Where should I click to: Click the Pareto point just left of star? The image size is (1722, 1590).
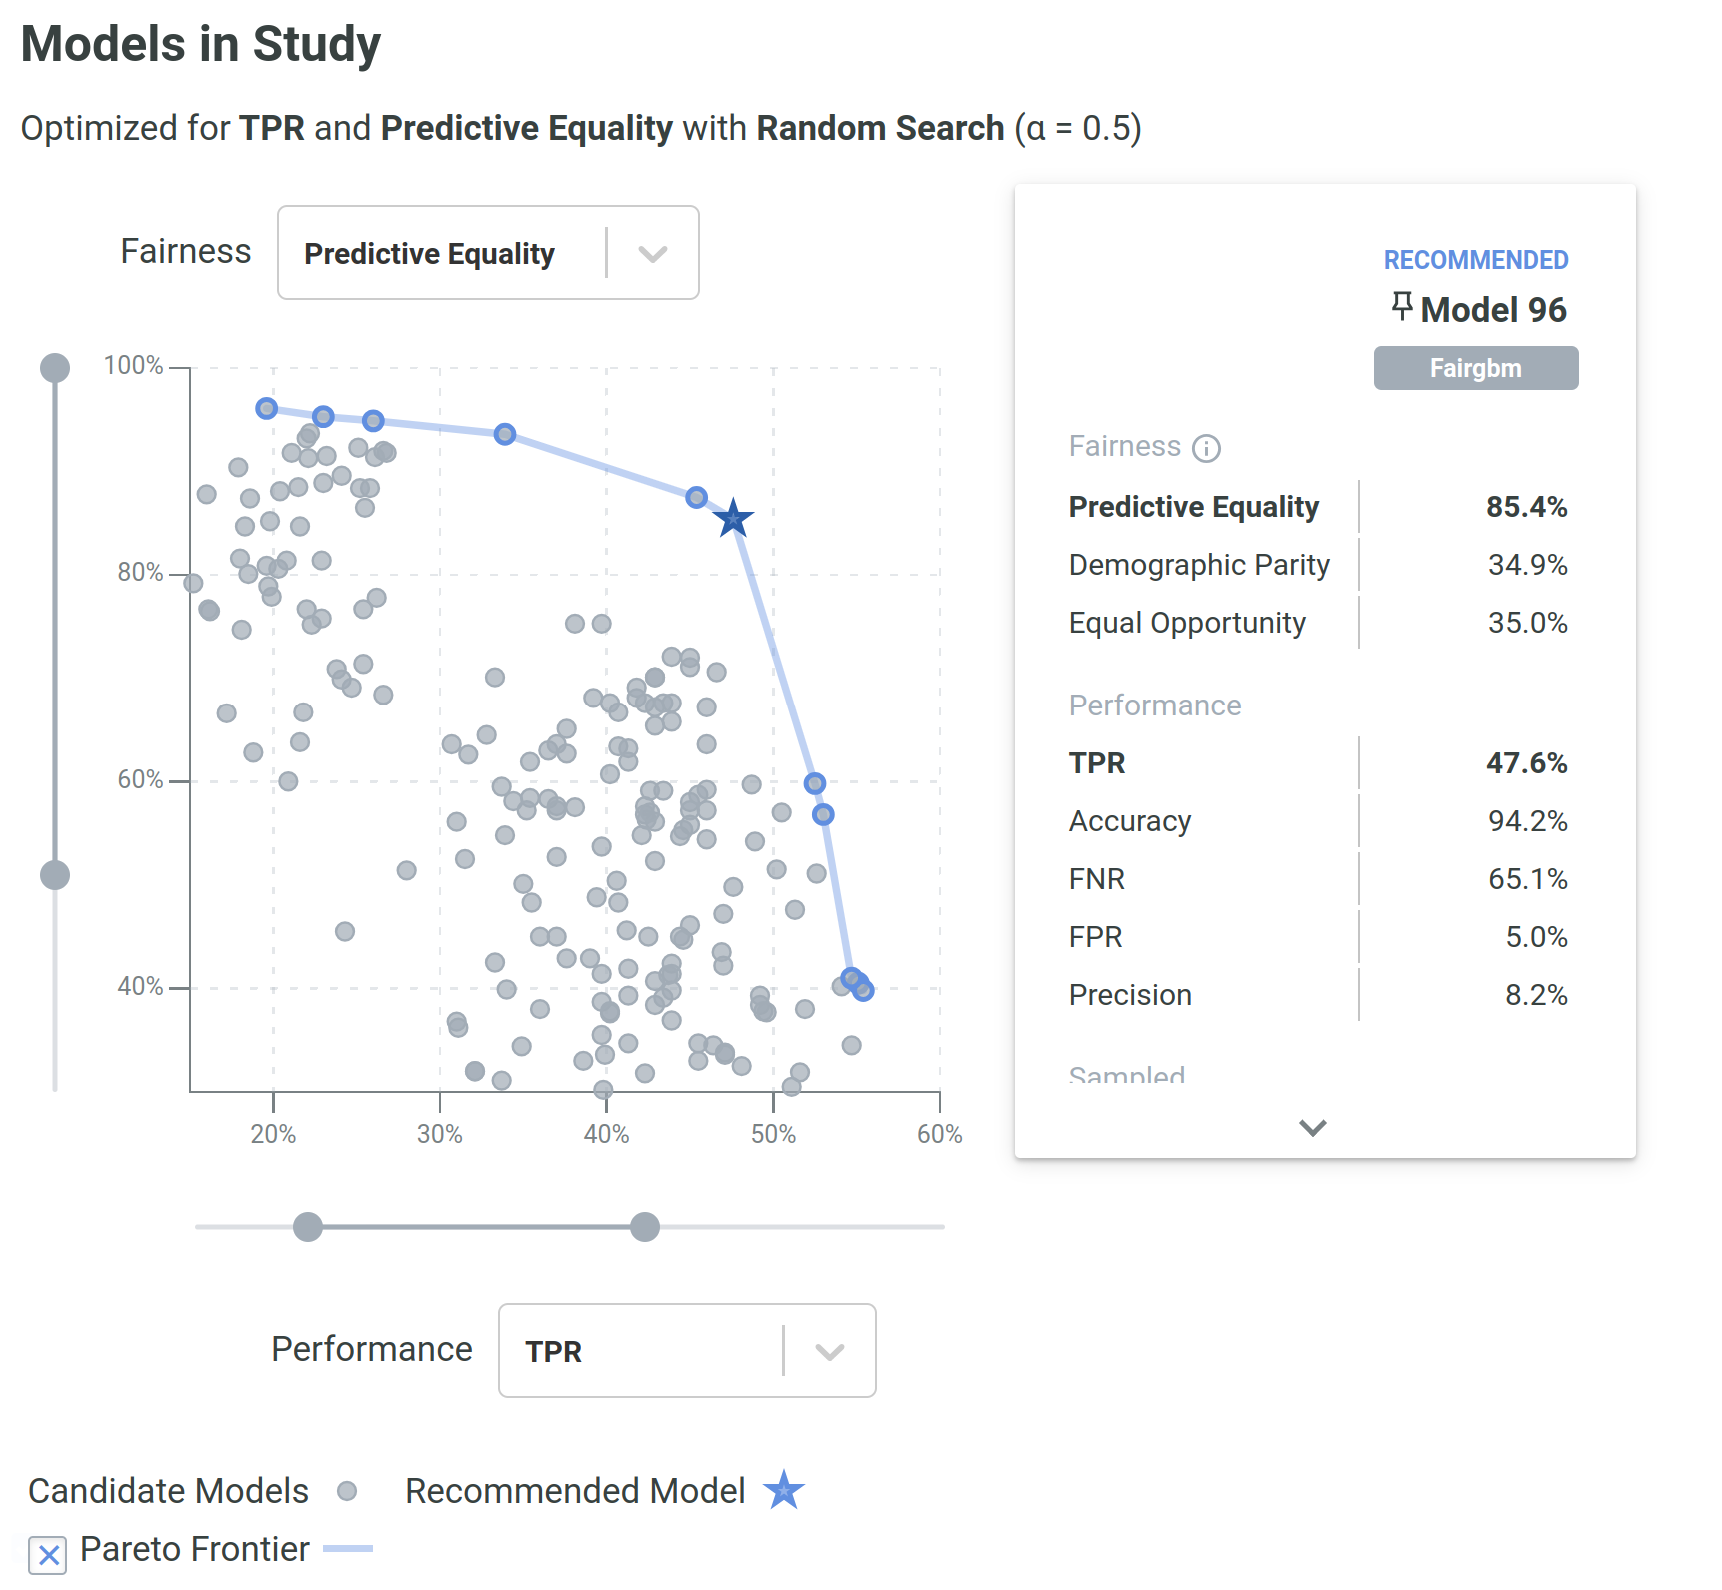(697, 497)
